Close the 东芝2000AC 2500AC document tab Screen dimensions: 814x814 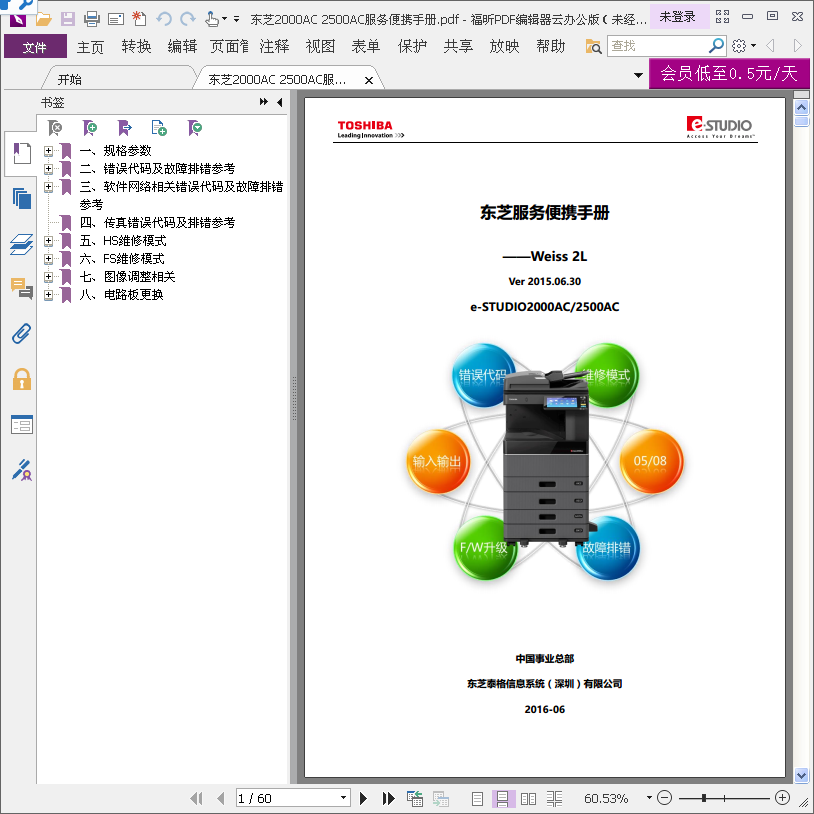pyautogui.click(x=369, y=80)
